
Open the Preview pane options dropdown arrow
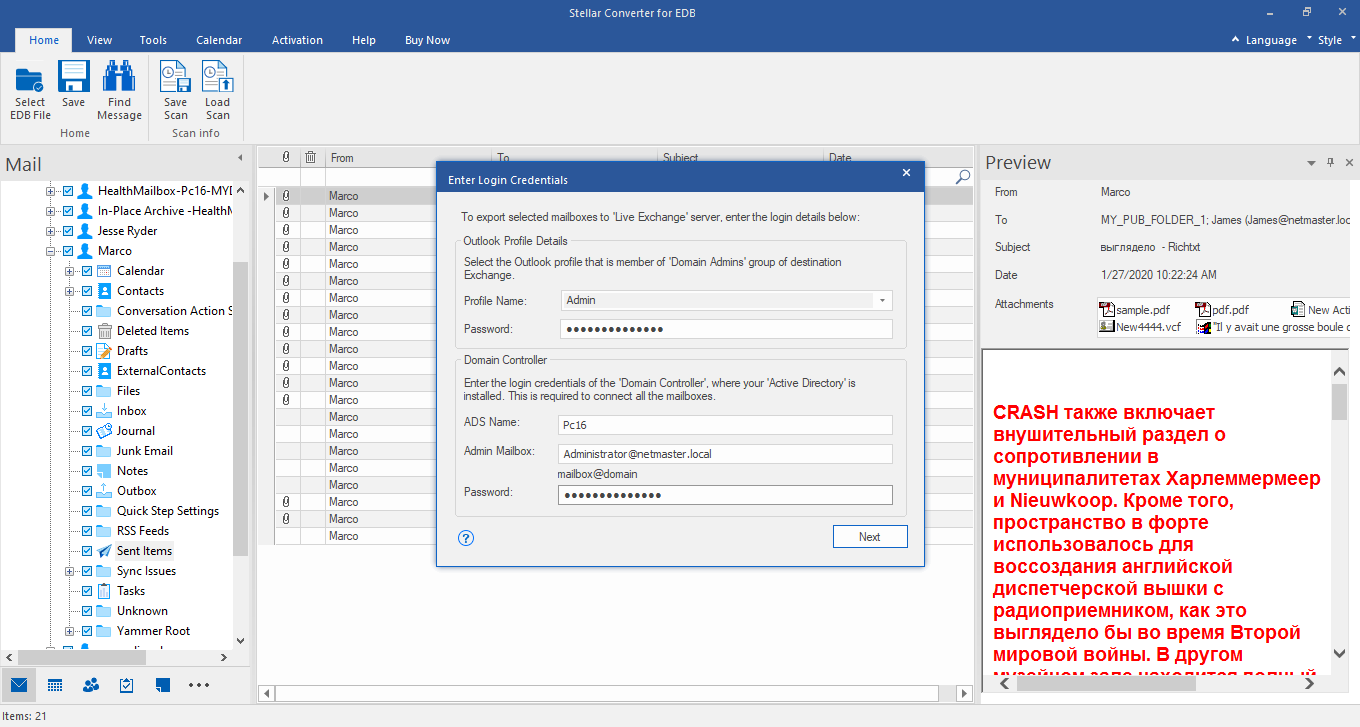pos(1311,162)
